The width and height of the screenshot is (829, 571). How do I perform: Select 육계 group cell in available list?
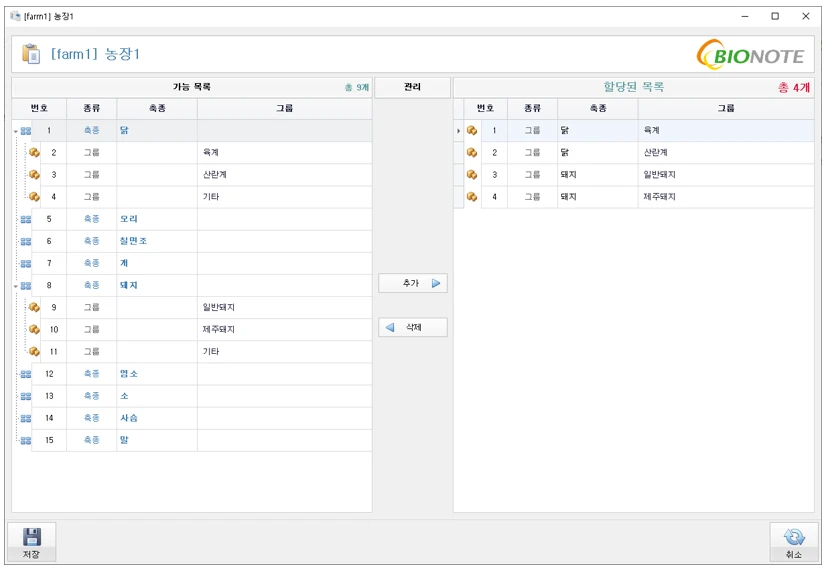pyautogui.click(x=284, y=152)
